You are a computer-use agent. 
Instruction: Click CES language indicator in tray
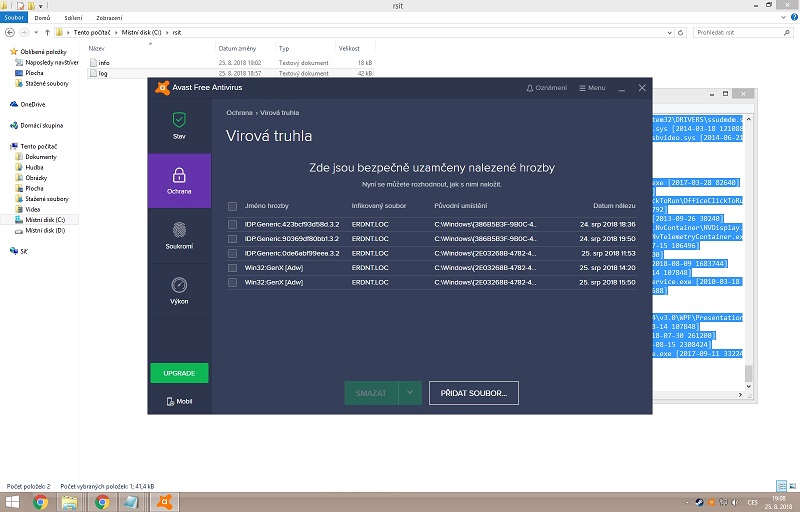coord(753,503)
